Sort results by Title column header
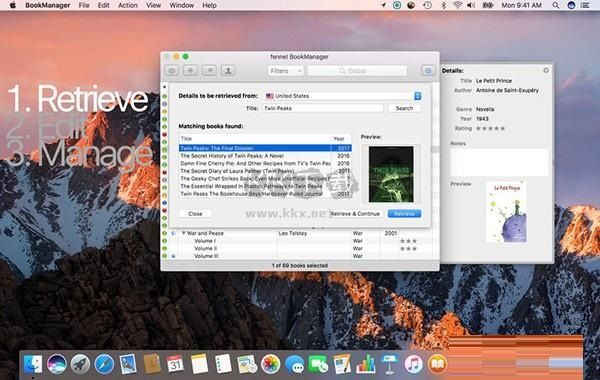600x380 pixels. (x=255, y=139)
